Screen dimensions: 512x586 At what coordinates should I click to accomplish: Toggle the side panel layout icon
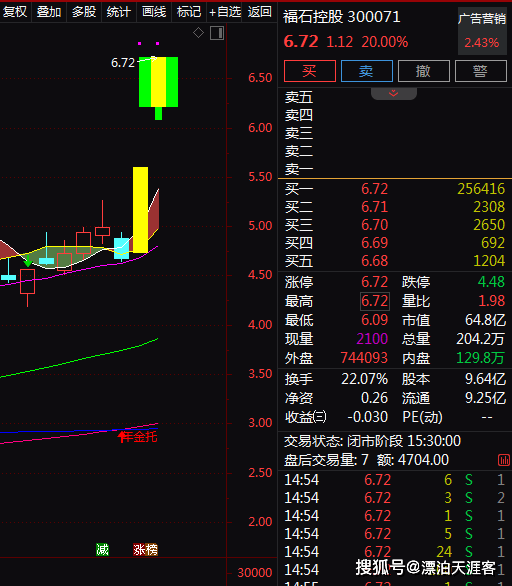pyautogui.click(x=217, y=33)
